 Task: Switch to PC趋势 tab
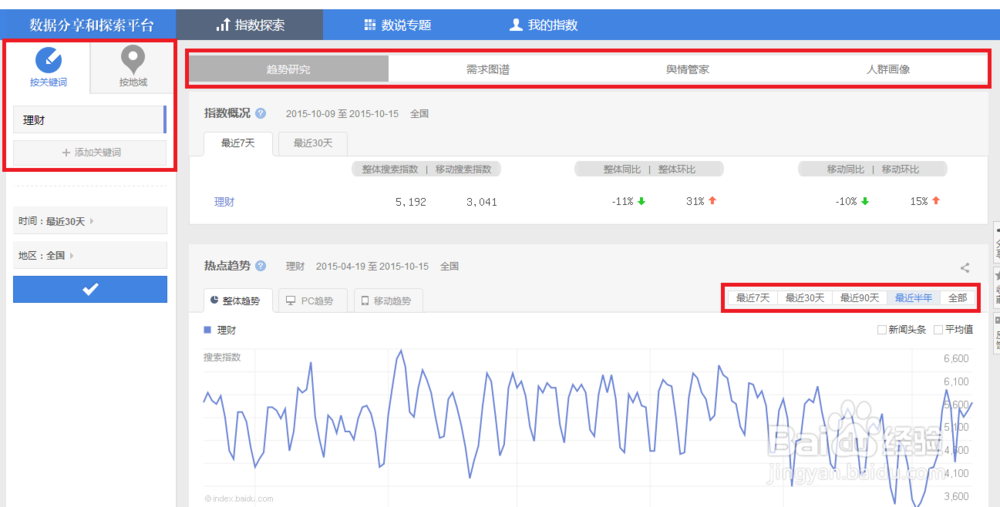click(x=313, y=300)
